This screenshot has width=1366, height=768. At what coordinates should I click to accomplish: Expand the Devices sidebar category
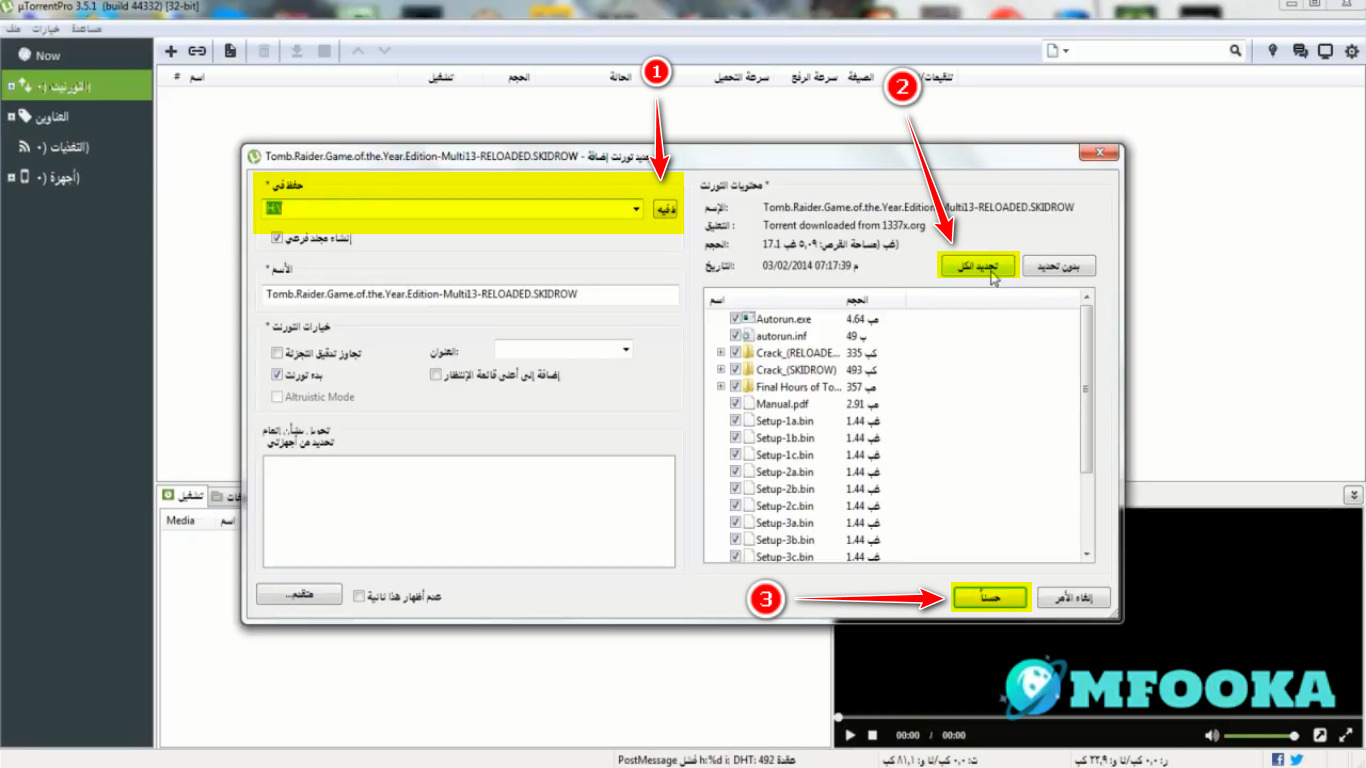(x=11, y=177)
